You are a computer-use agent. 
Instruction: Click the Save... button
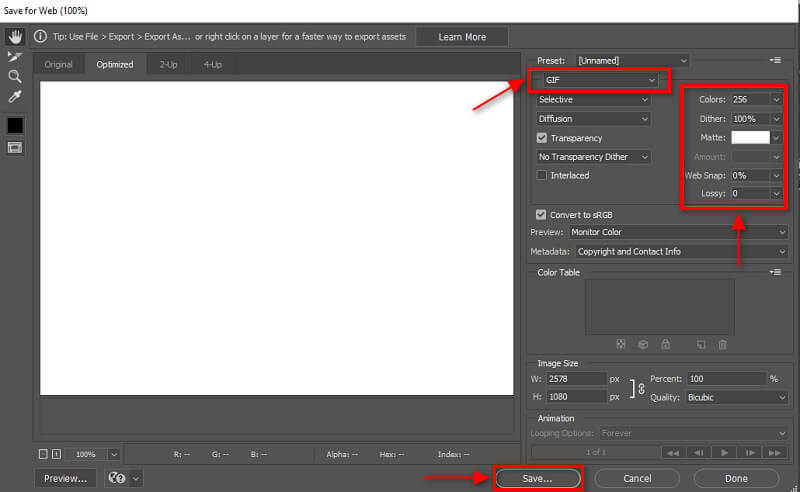click(x=538, y=478)
